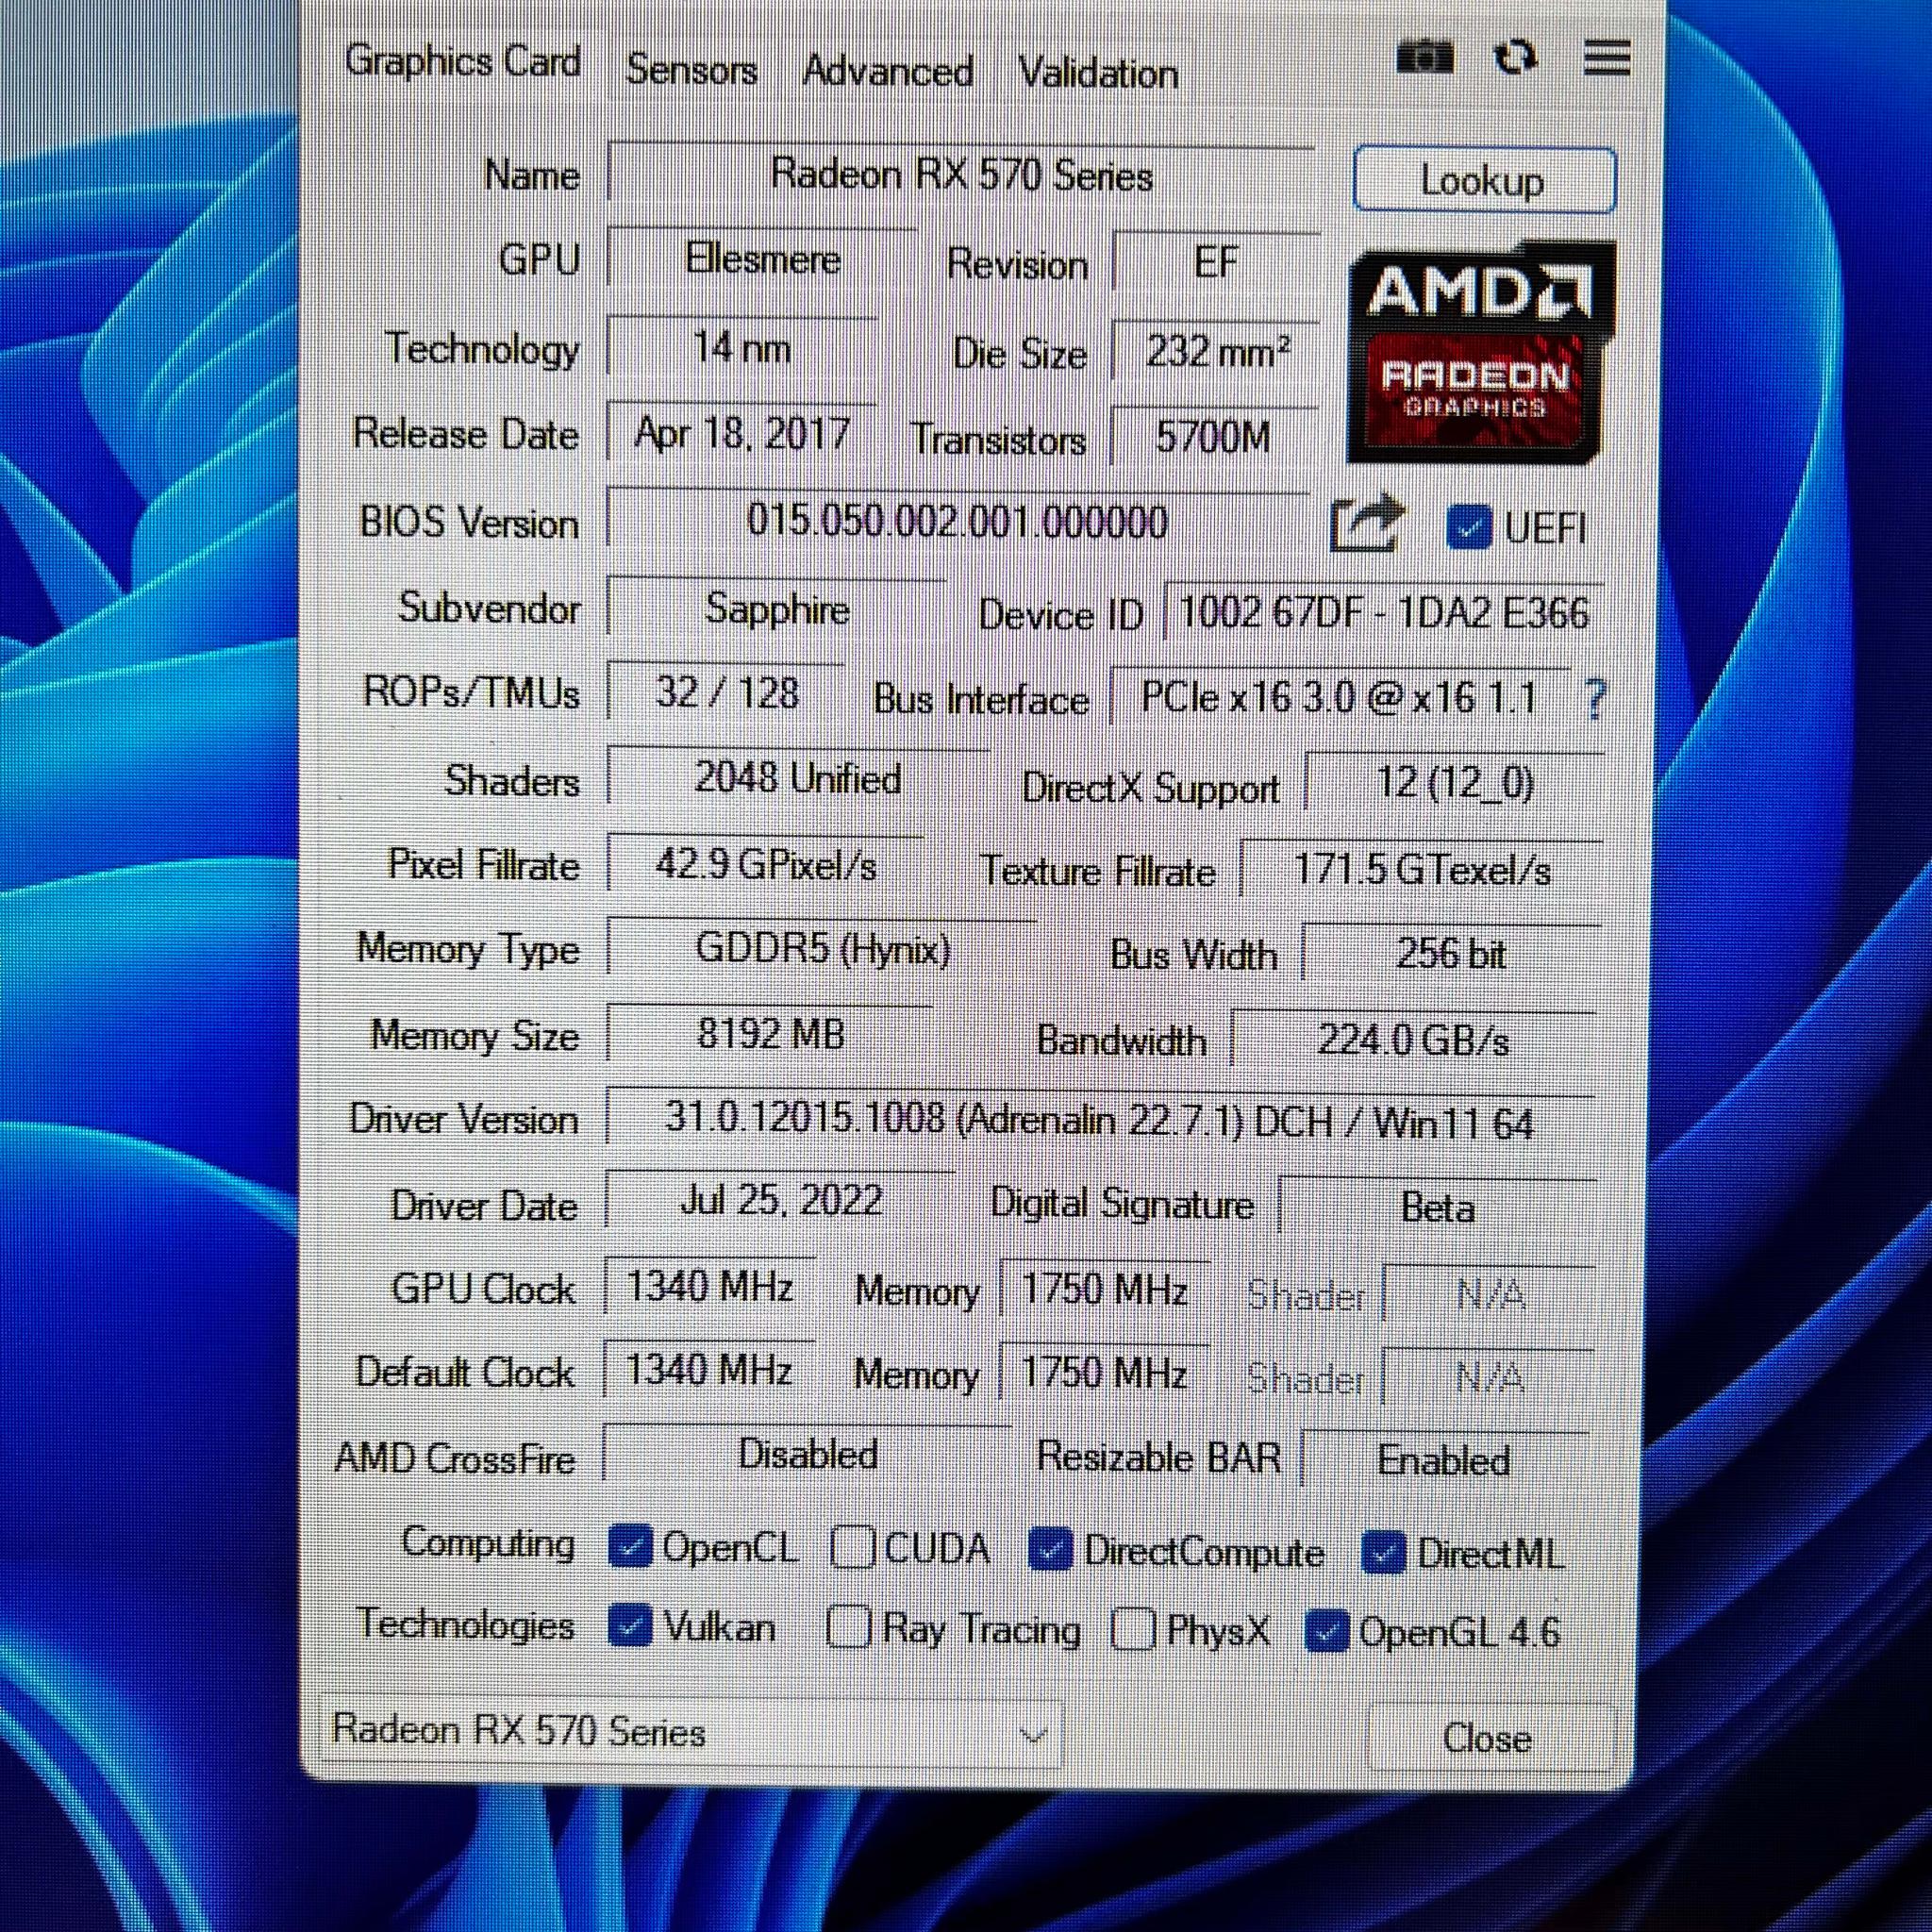Toggle the PhysX checkbox
Image resolution: width=1932 pixels, height=1932 pixels.
pyautogui.click(x=1134, y=1629)
